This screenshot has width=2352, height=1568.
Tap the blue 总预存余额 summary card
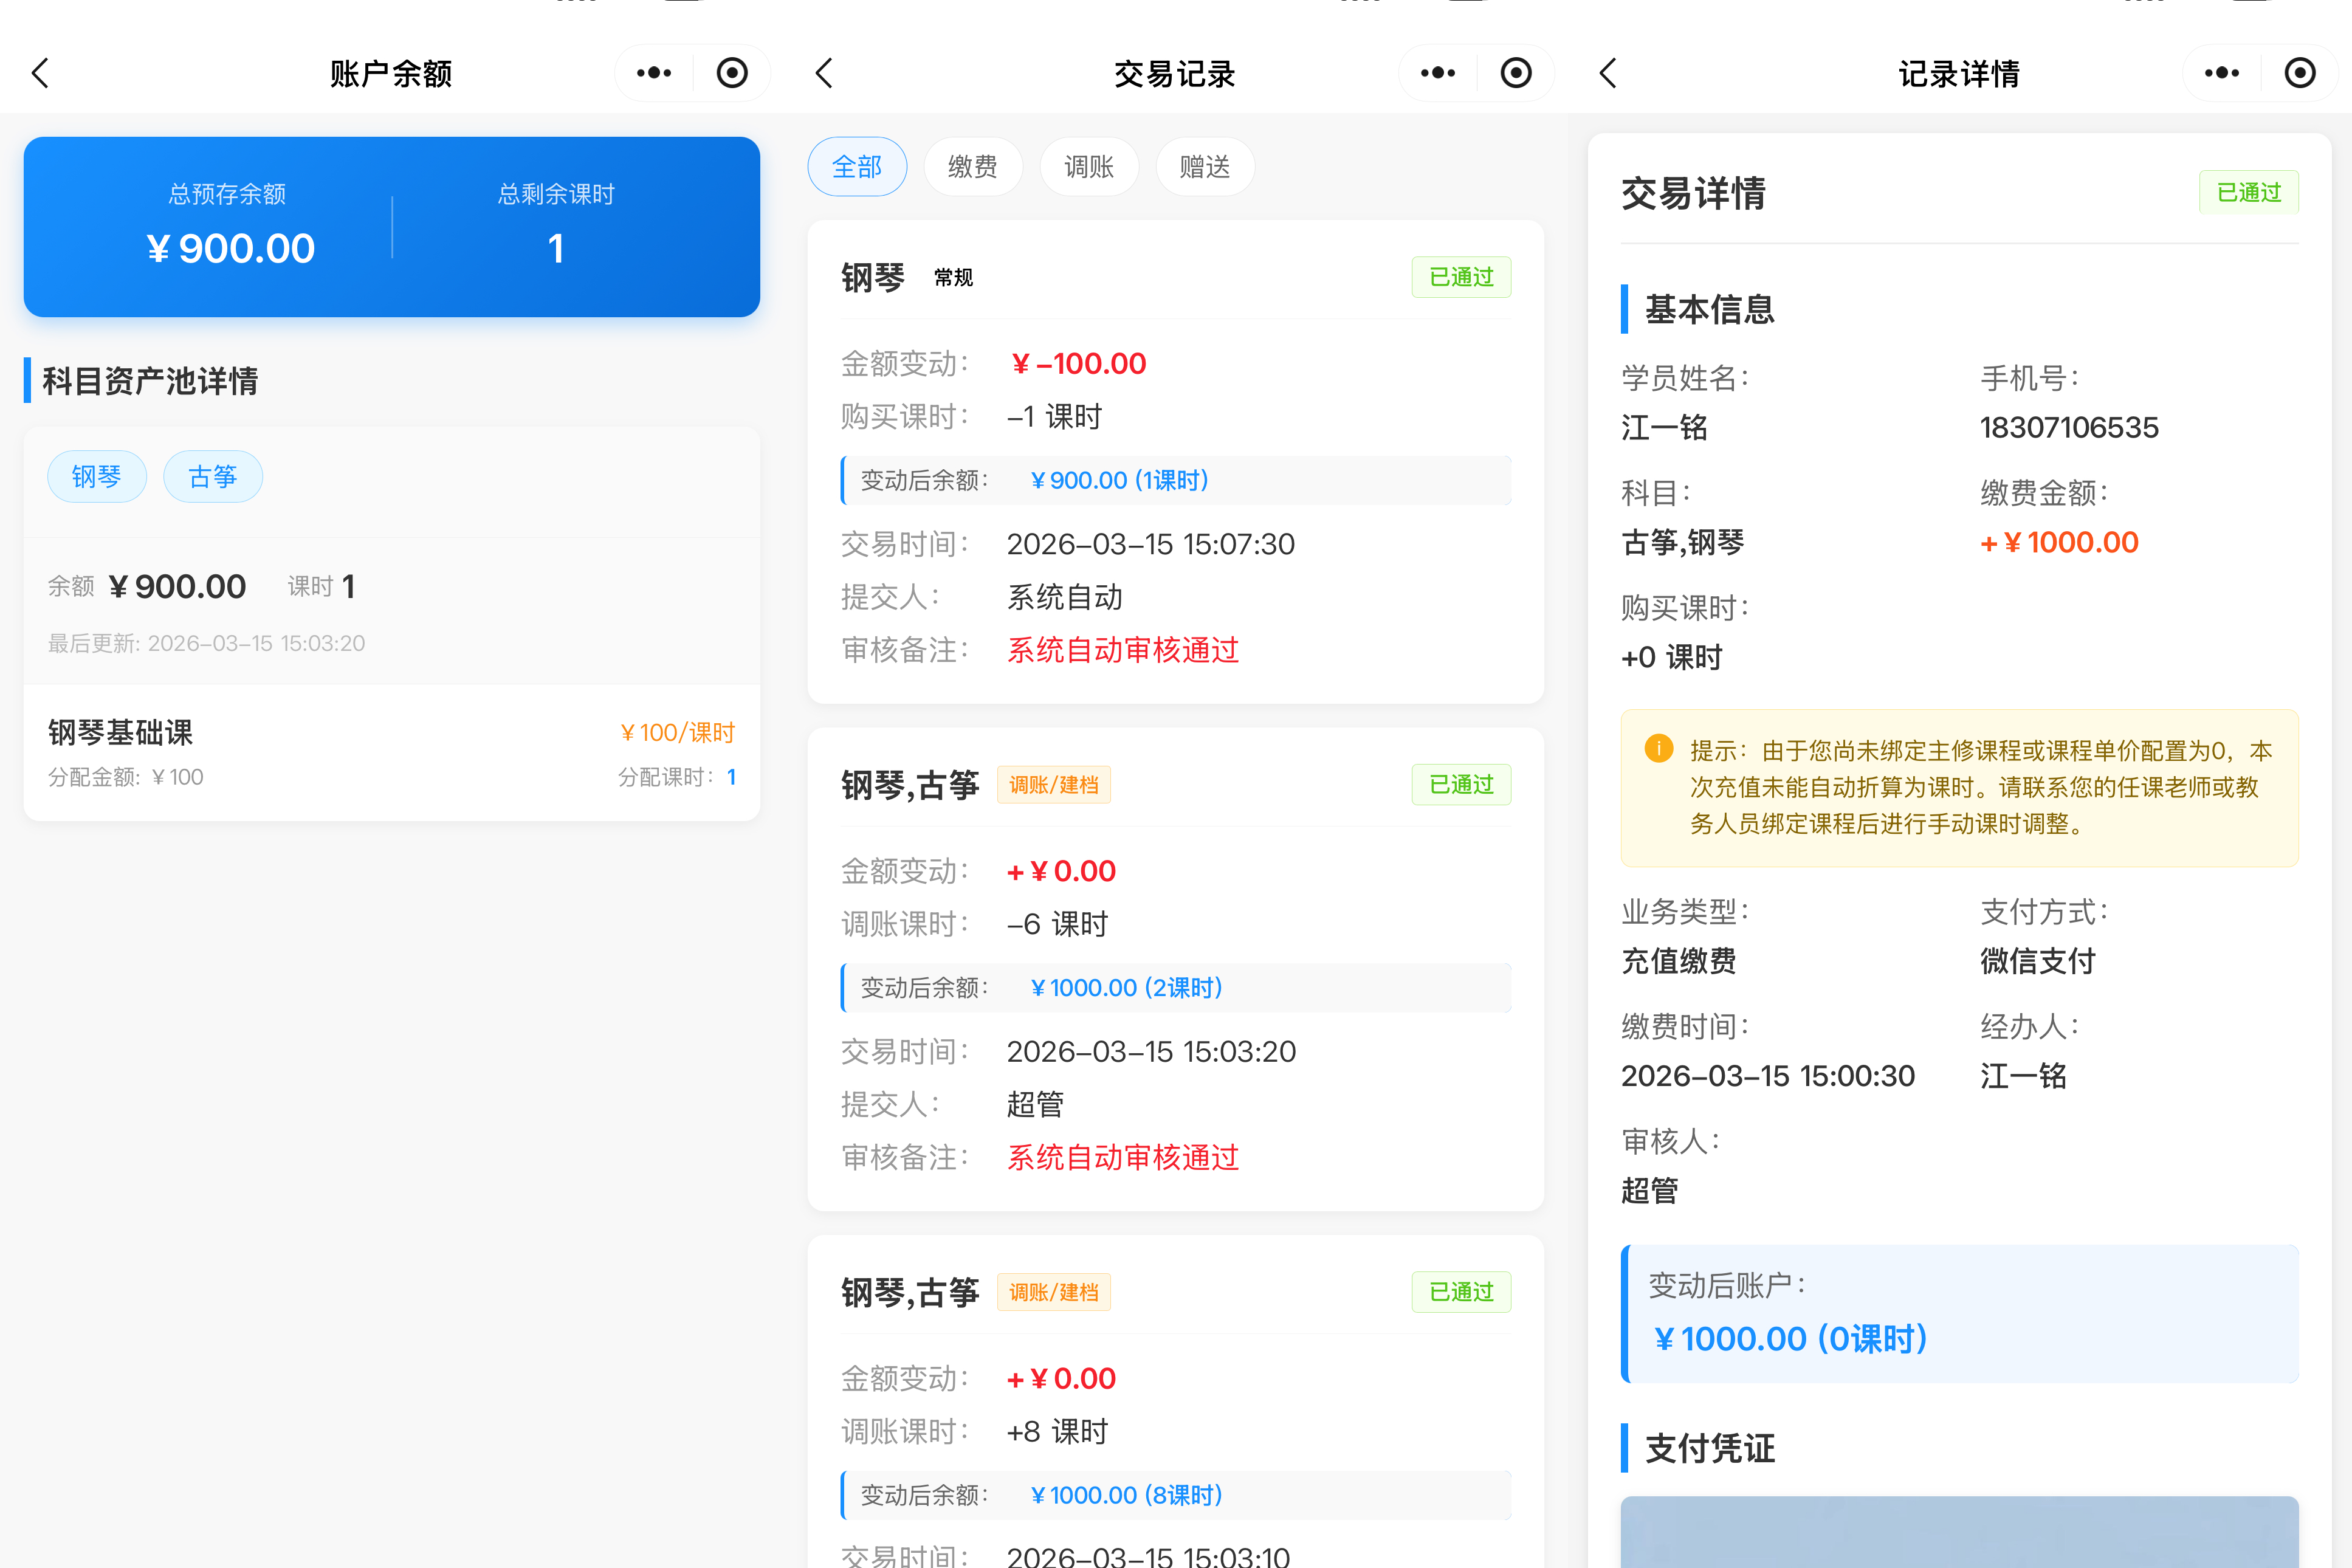(x=391, y=227)
